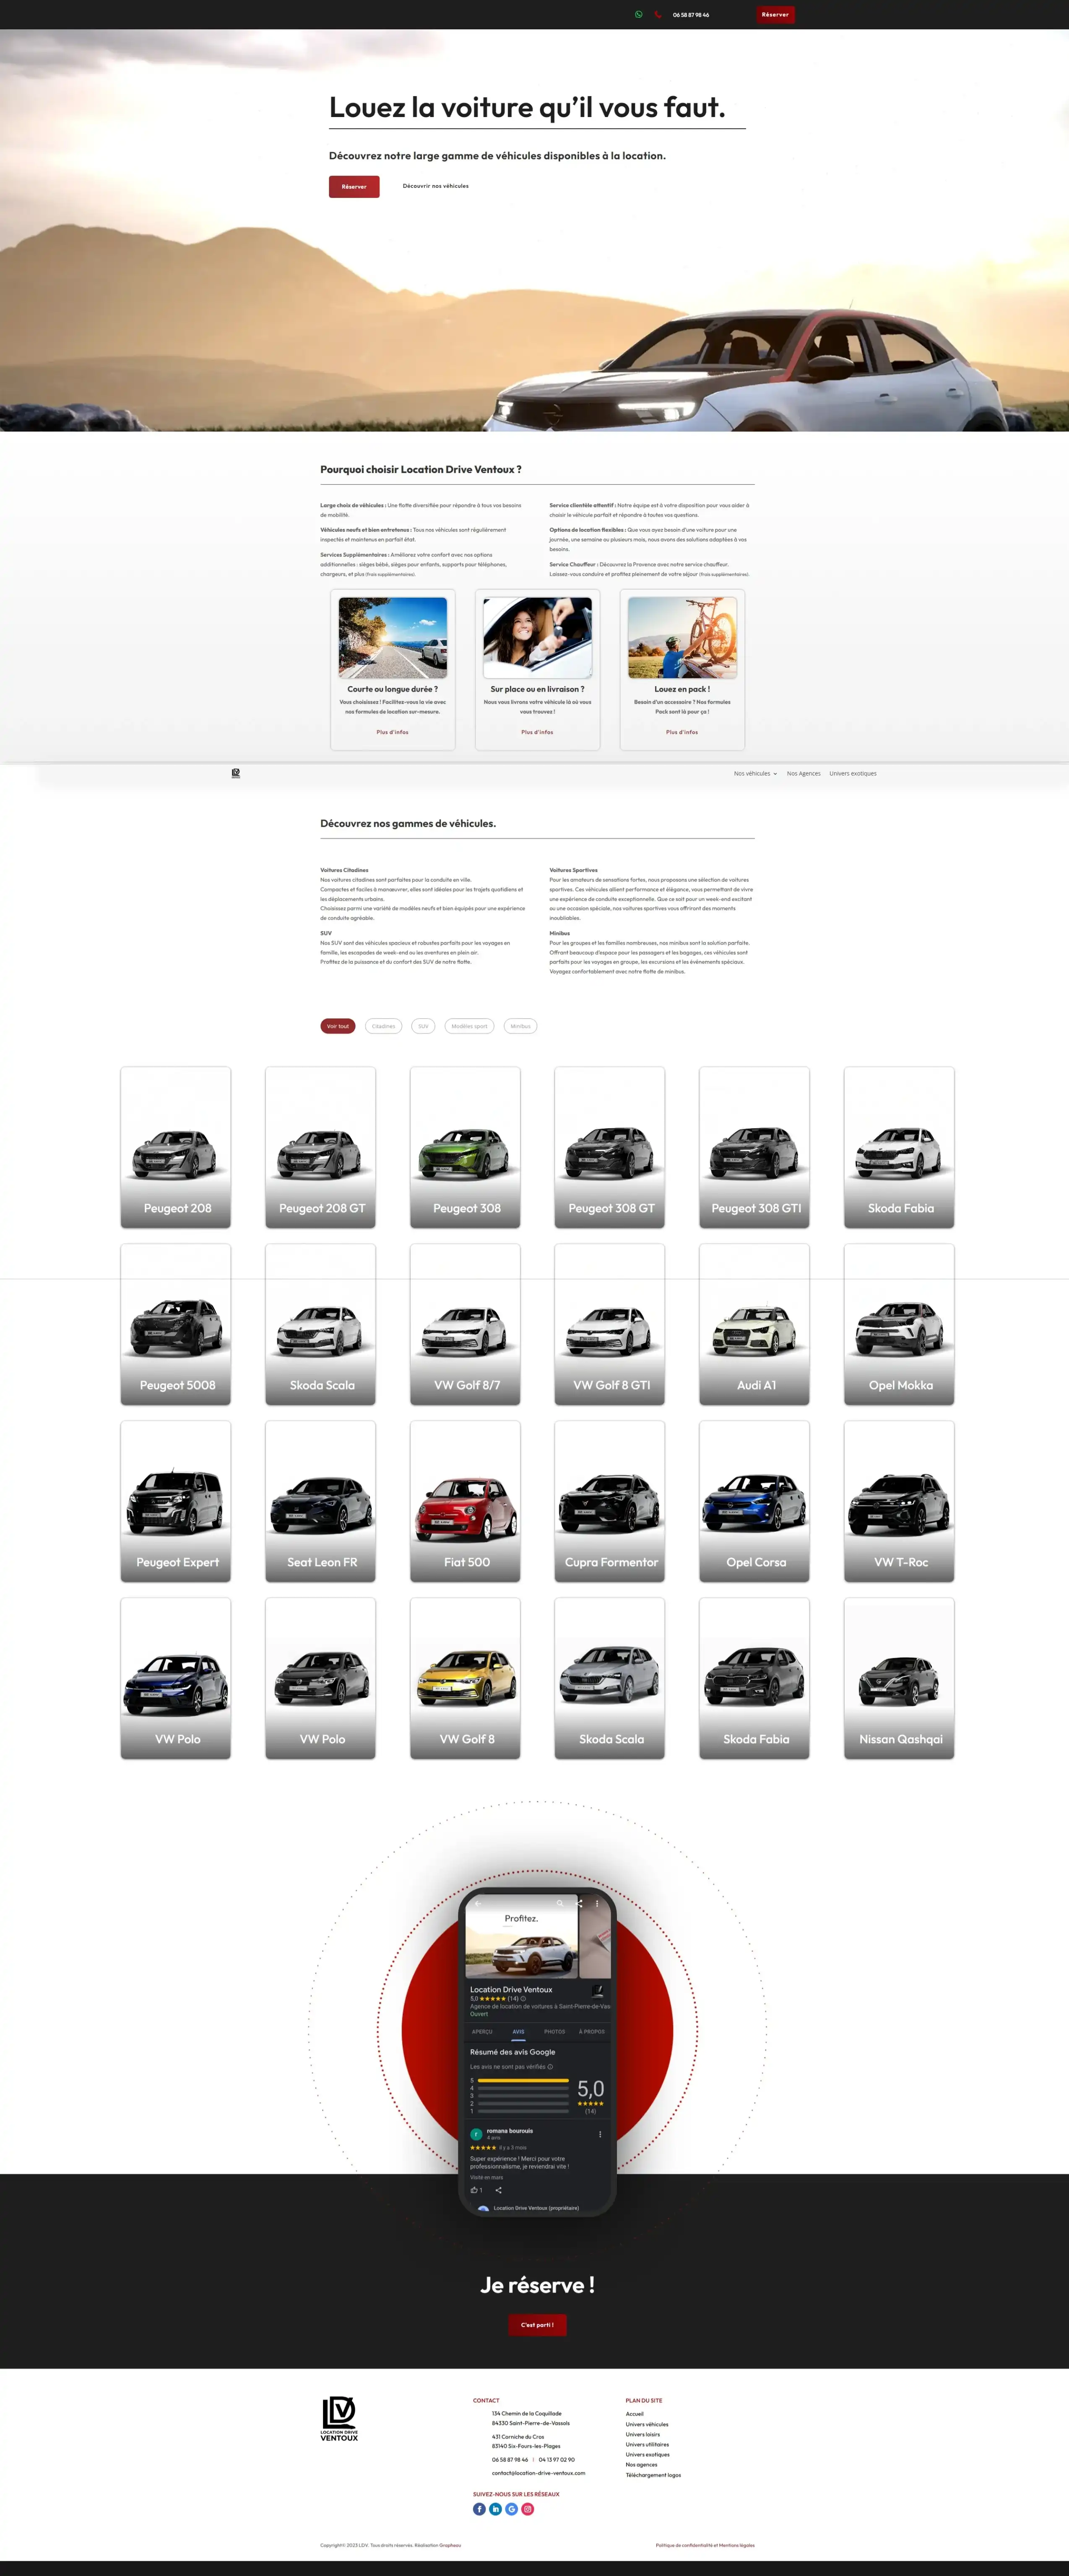
Task: Open the Peugeot 308 GT vehicle card
Action: click(610, 1147)
